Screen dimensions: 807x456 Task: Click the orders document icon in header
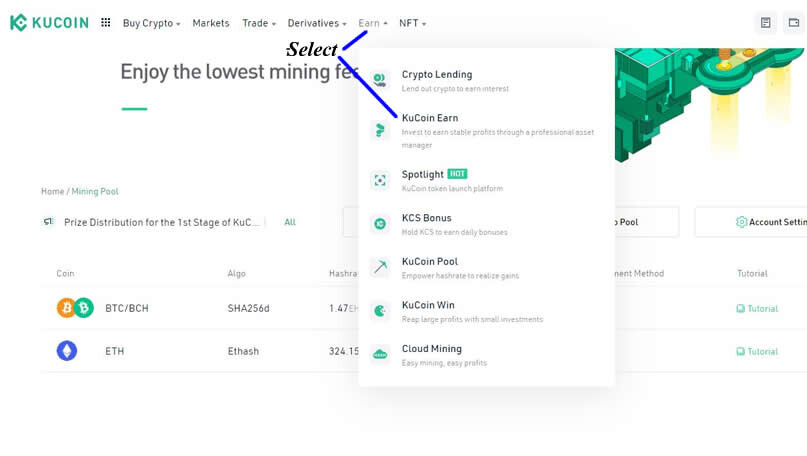766,23
